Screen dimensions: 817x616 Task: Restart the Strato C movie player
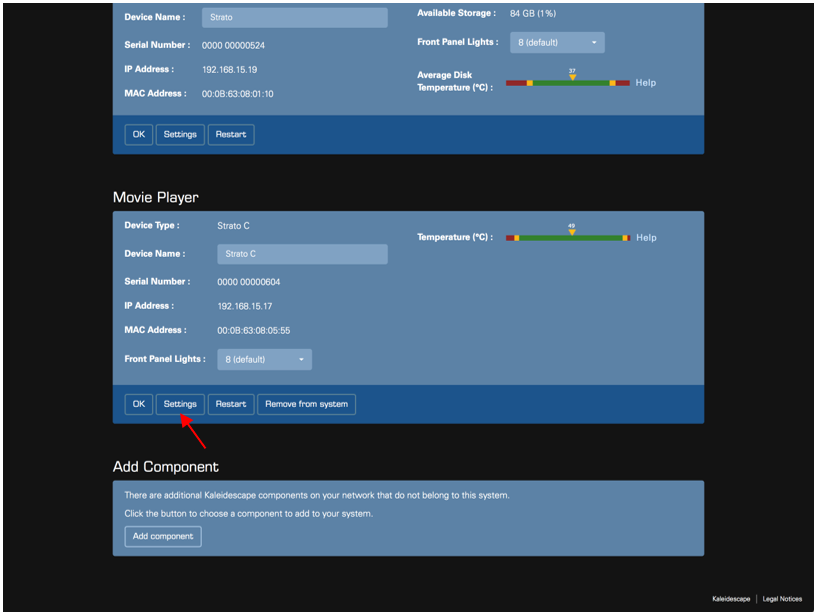click(231, 404)
